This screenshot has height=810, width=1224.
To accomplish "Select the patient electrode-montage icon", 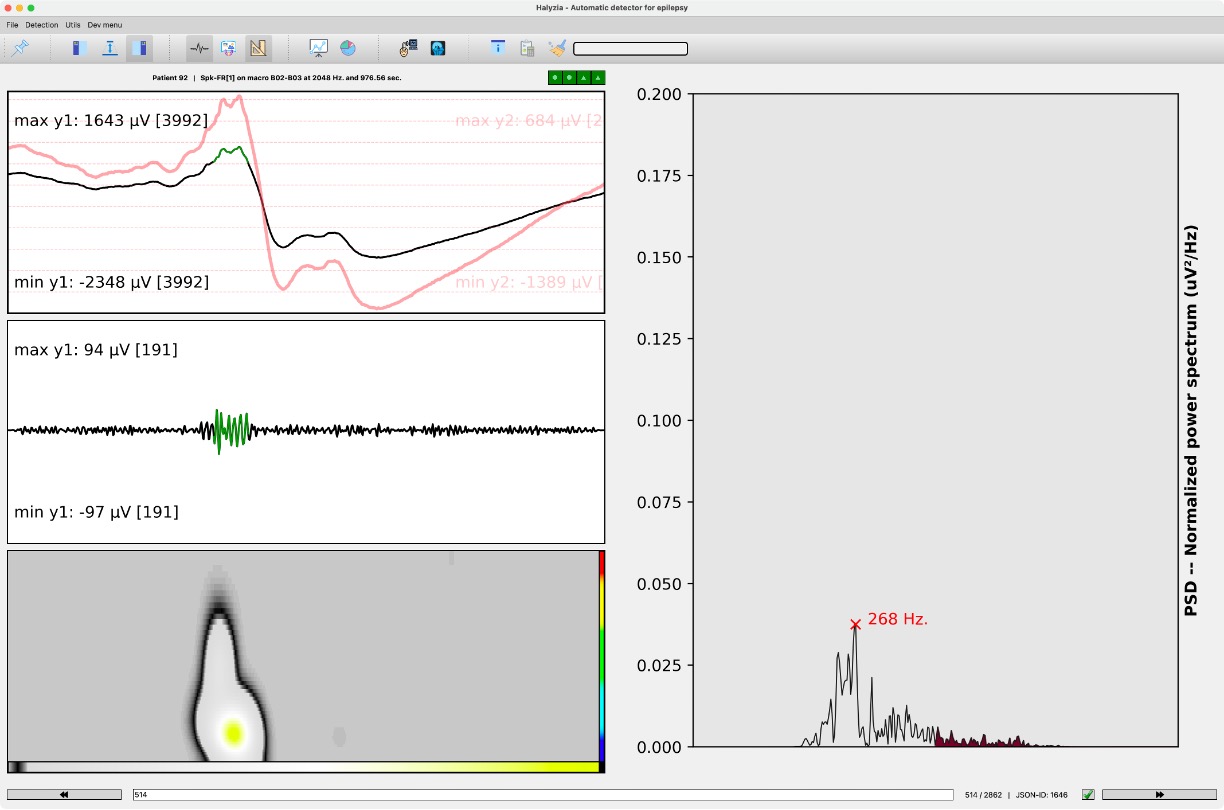I will click(408, 47).
